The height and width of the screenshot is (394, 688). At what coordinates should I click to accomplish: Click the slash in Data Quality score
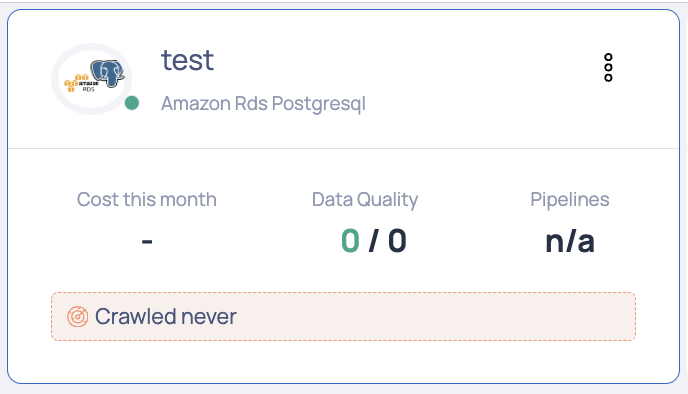374,241
